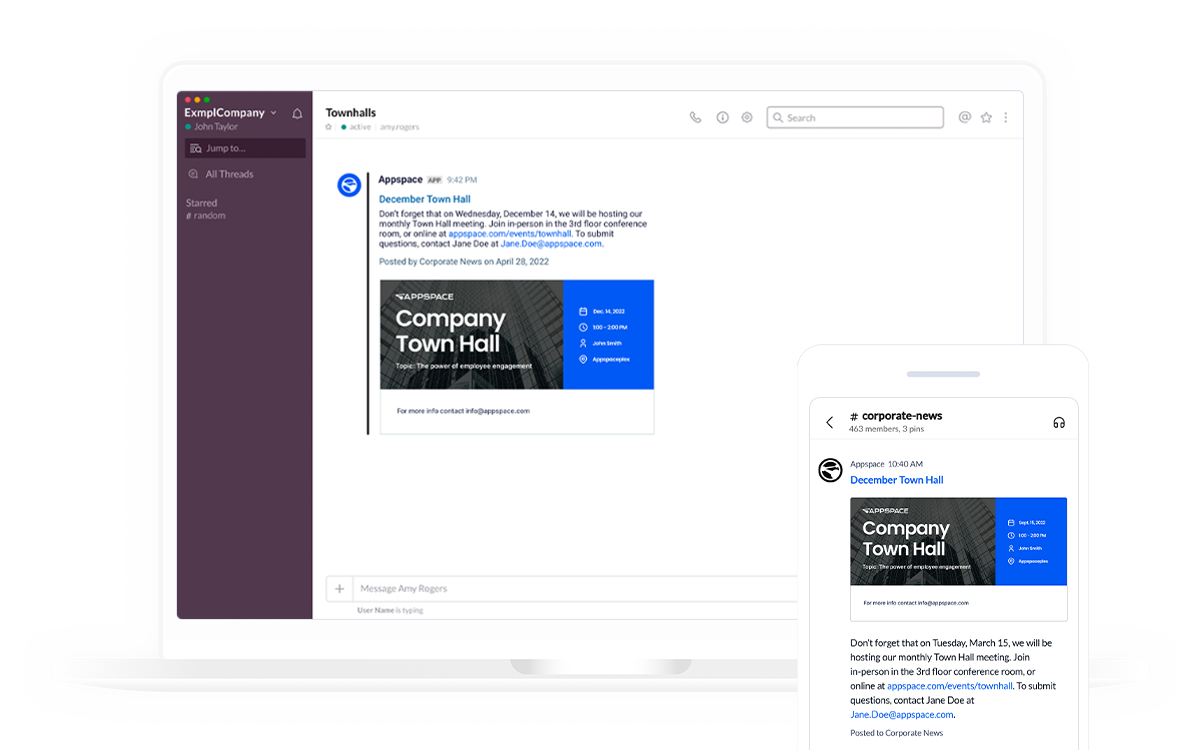Open conversation settings gear icon
This screenshot has width=1200, height=750.
(747, 117)
